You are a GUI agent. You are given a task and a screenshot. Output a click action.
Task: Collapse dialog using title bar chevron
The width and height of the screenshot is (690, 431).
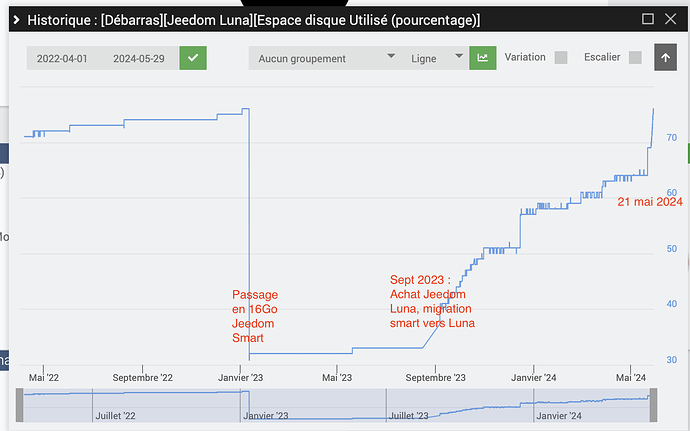[x=16, y=20]
